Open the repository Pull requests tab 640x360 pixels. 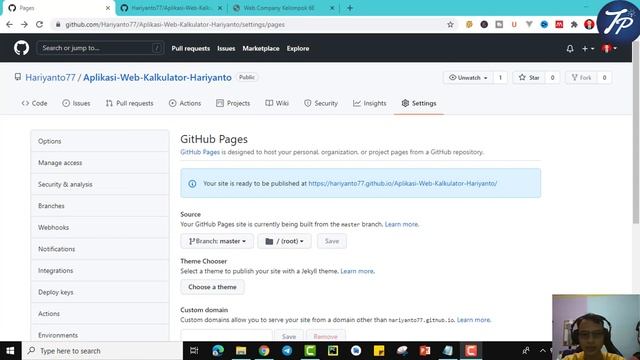point(129,103)
